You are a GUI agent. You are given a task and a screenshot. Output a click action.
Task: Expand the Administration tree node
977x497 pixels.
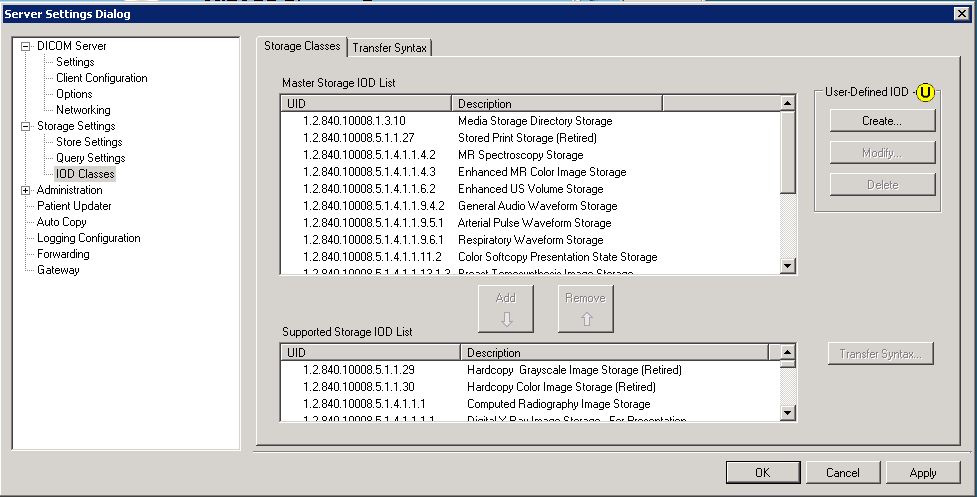26,190
